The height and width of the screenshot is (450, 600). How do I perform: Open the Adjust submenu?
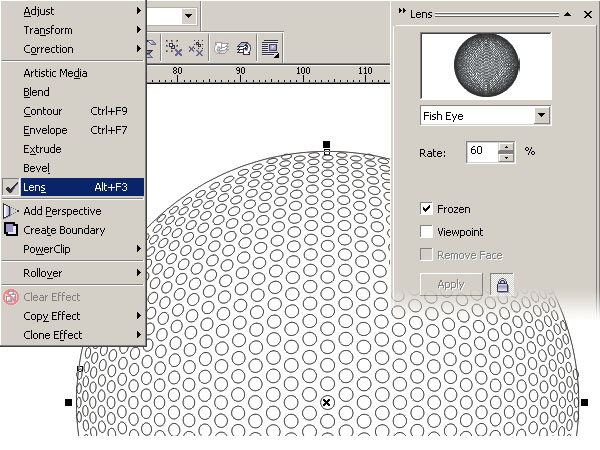73,11
